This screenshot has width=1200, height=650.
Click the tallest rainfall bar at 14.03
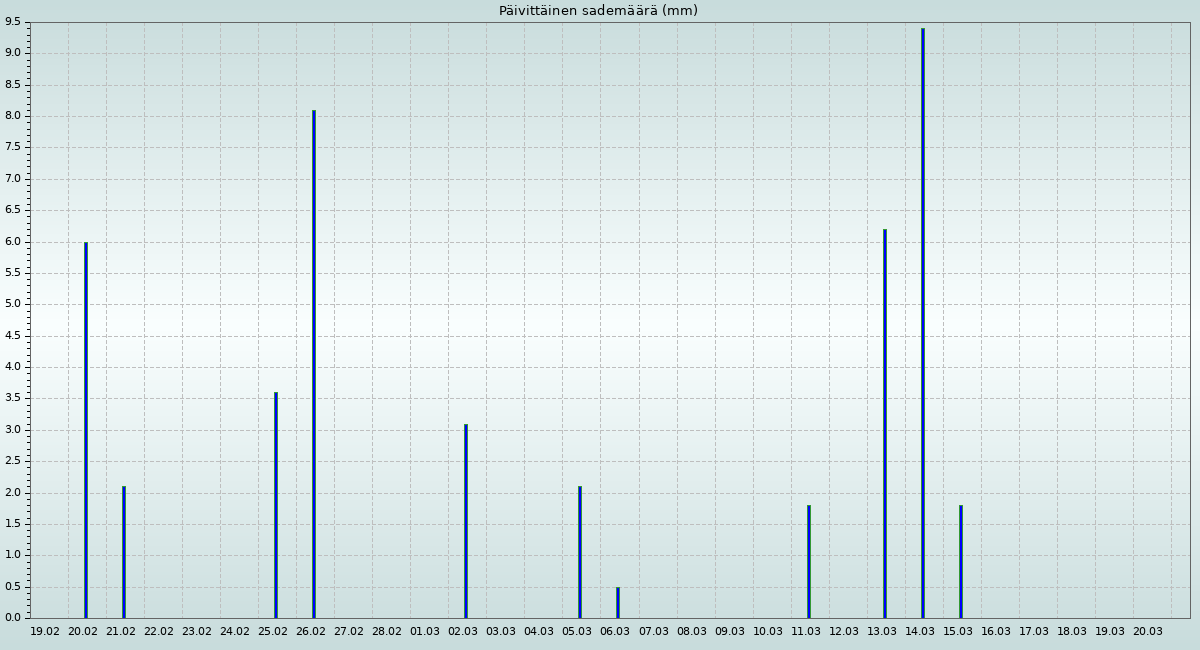[923, 322]
